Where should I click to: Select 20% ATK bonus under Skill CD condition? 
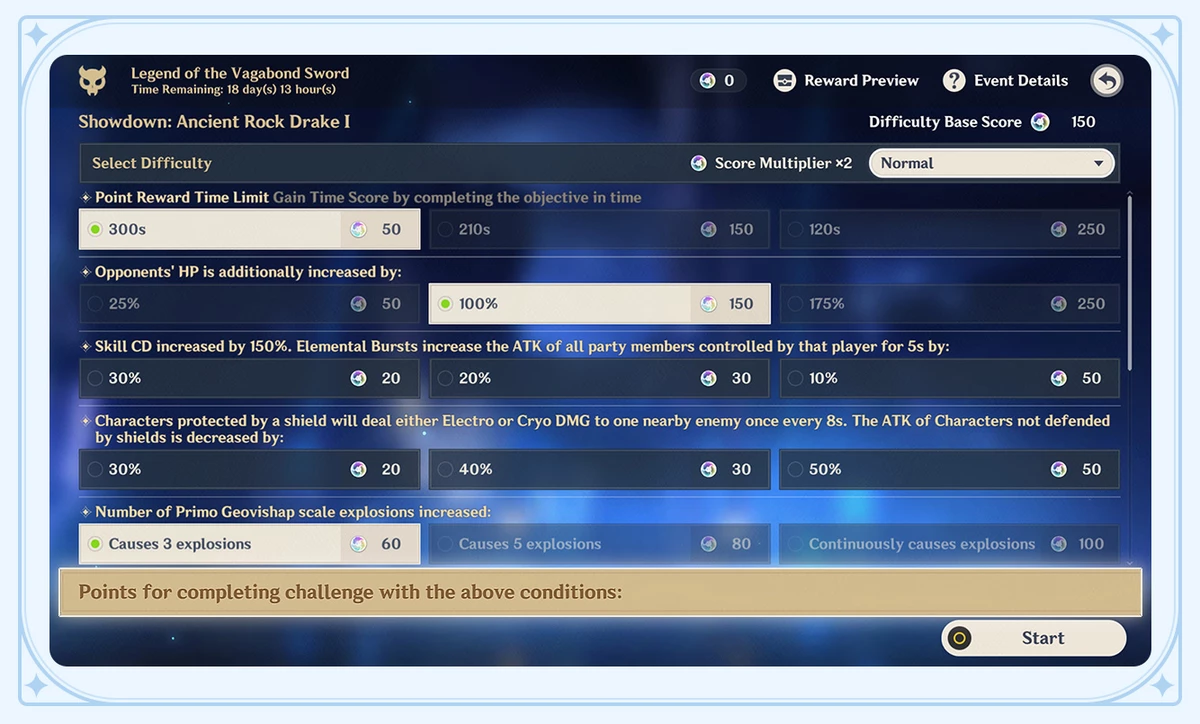(600, 378)
